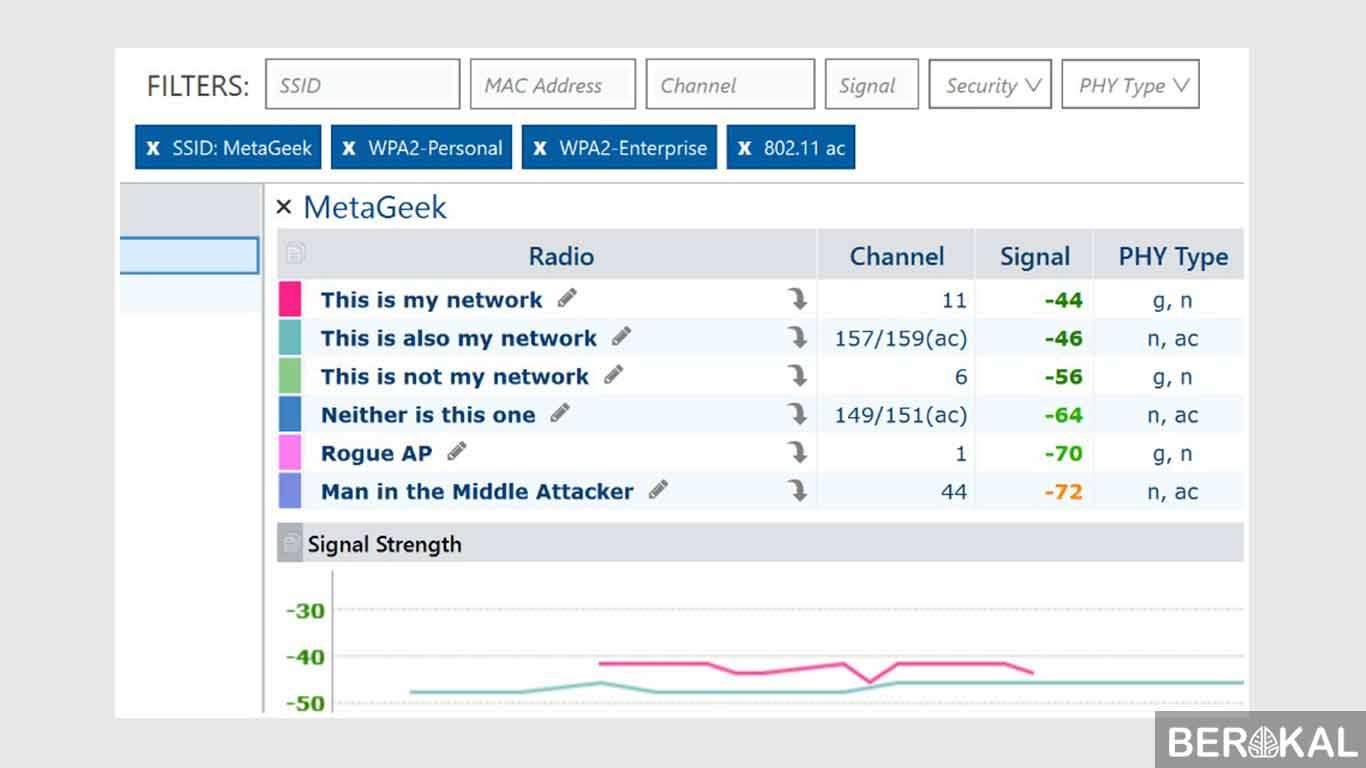Click the magenta swatch for Rogue AP
This screenshot has width=1366, height=768.
[x=289, y=452]
